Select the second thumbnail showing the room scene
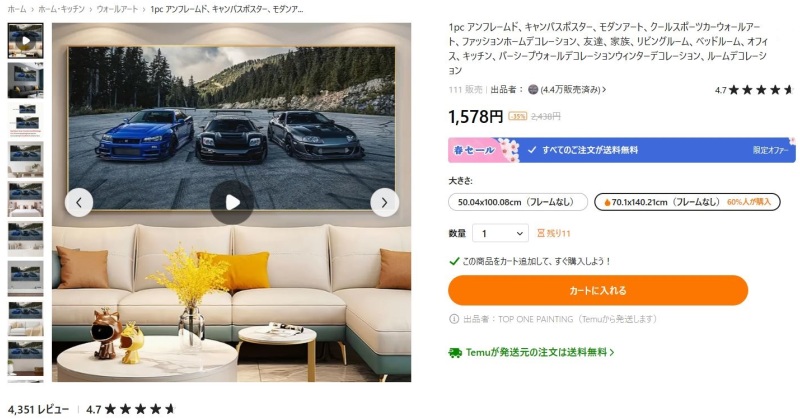Image resolution: width=800 pixels, height=420 pixels. 26,80
